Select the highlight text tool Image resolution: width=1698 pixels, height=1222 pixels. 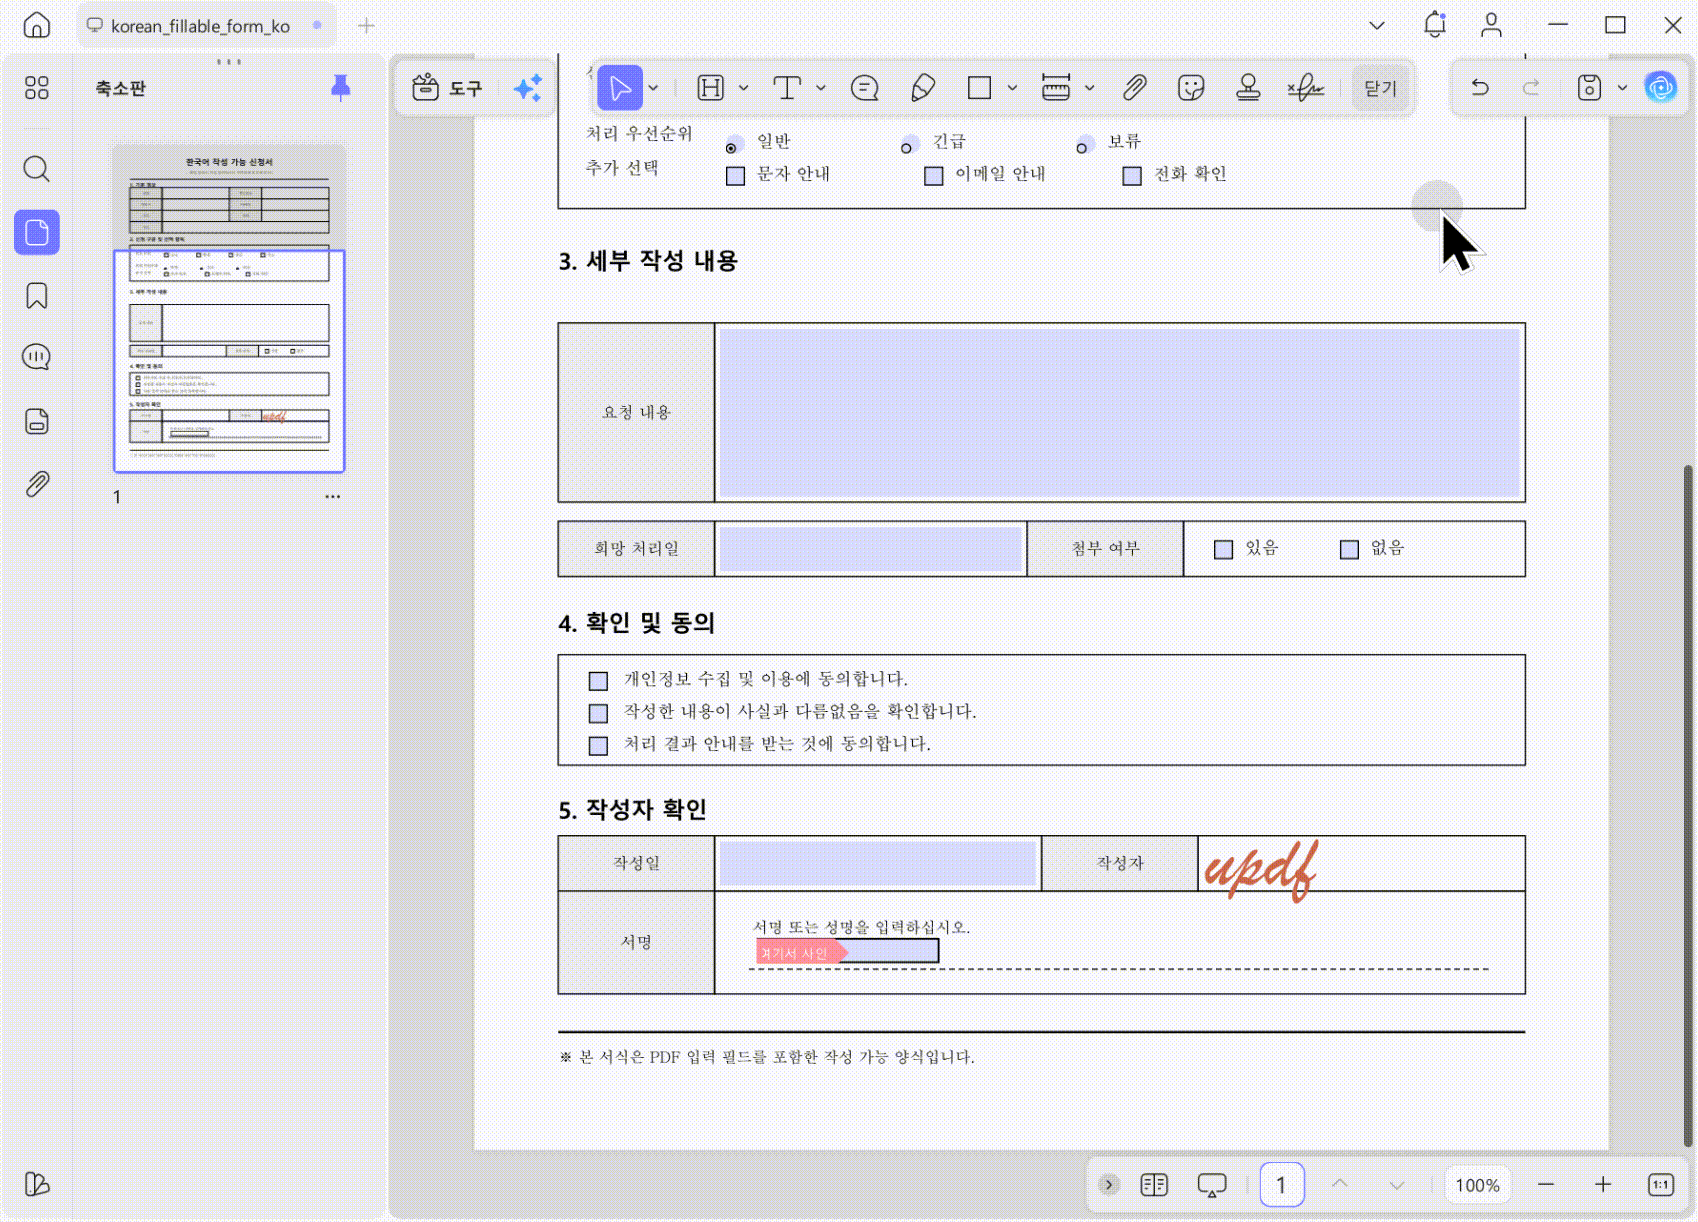click(x=710, y=88)
